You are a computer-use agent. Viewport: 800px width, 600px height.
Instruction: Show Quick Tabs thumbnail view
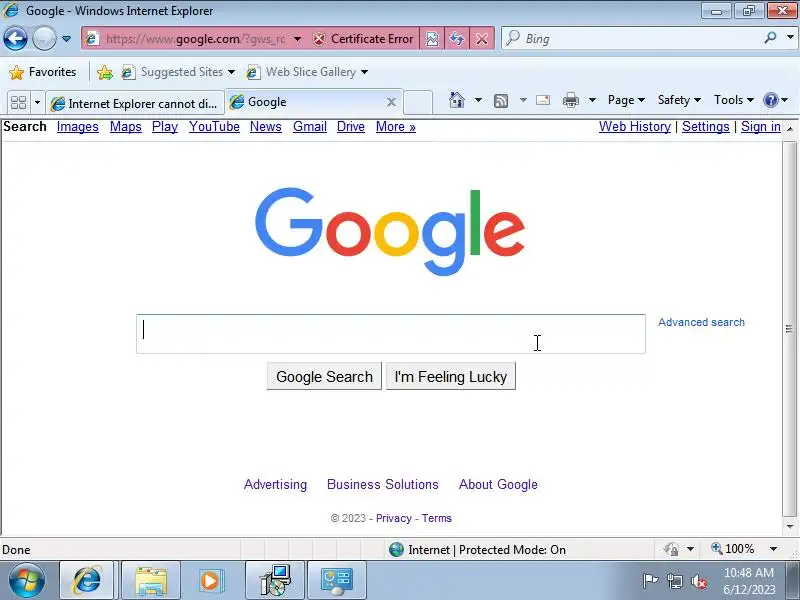point(18,103)
